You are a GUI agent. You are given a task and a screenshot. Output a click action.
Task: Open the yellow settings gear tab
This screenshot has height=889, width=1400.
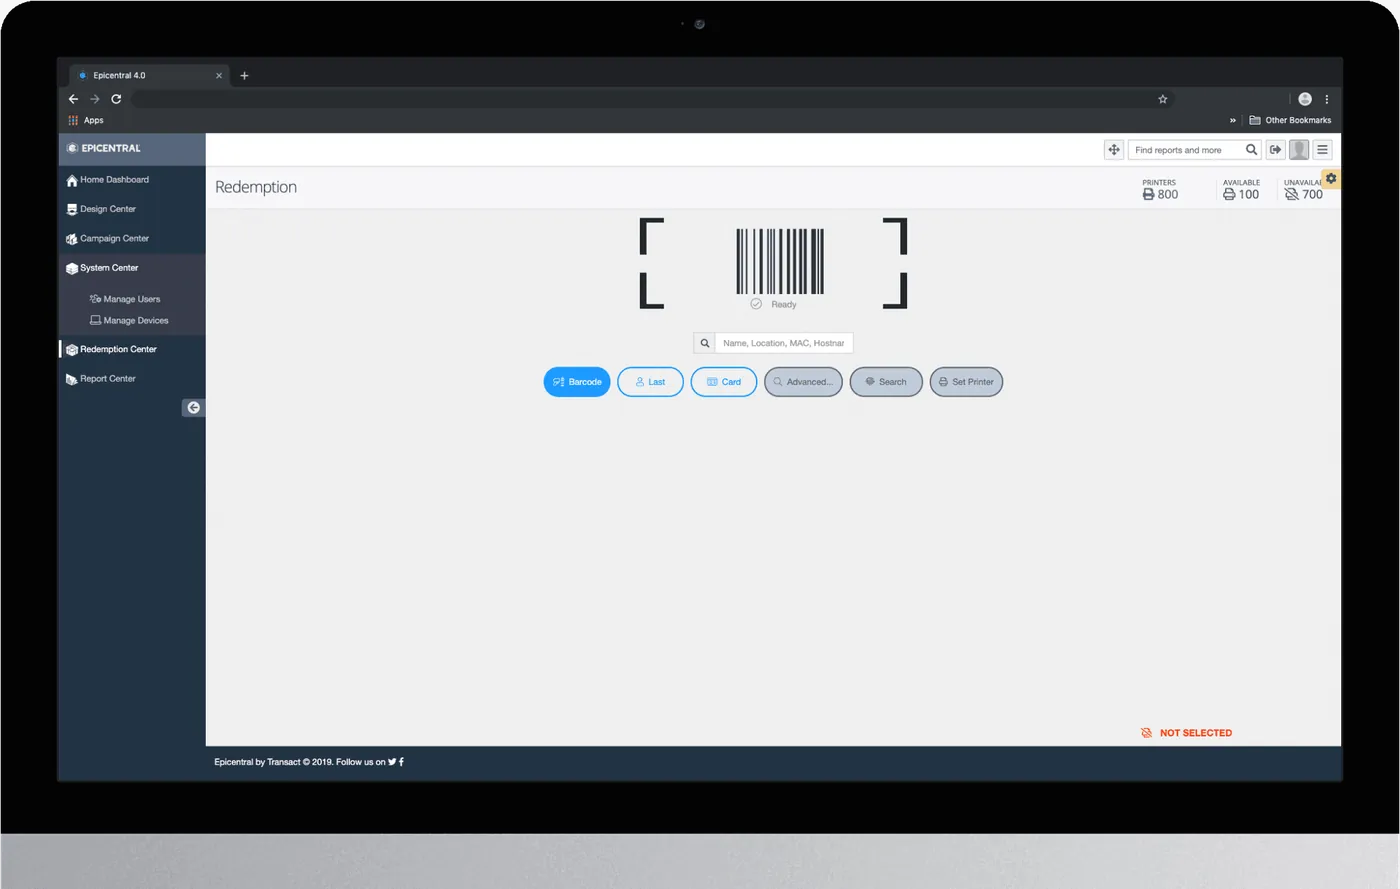[1331, 179]
